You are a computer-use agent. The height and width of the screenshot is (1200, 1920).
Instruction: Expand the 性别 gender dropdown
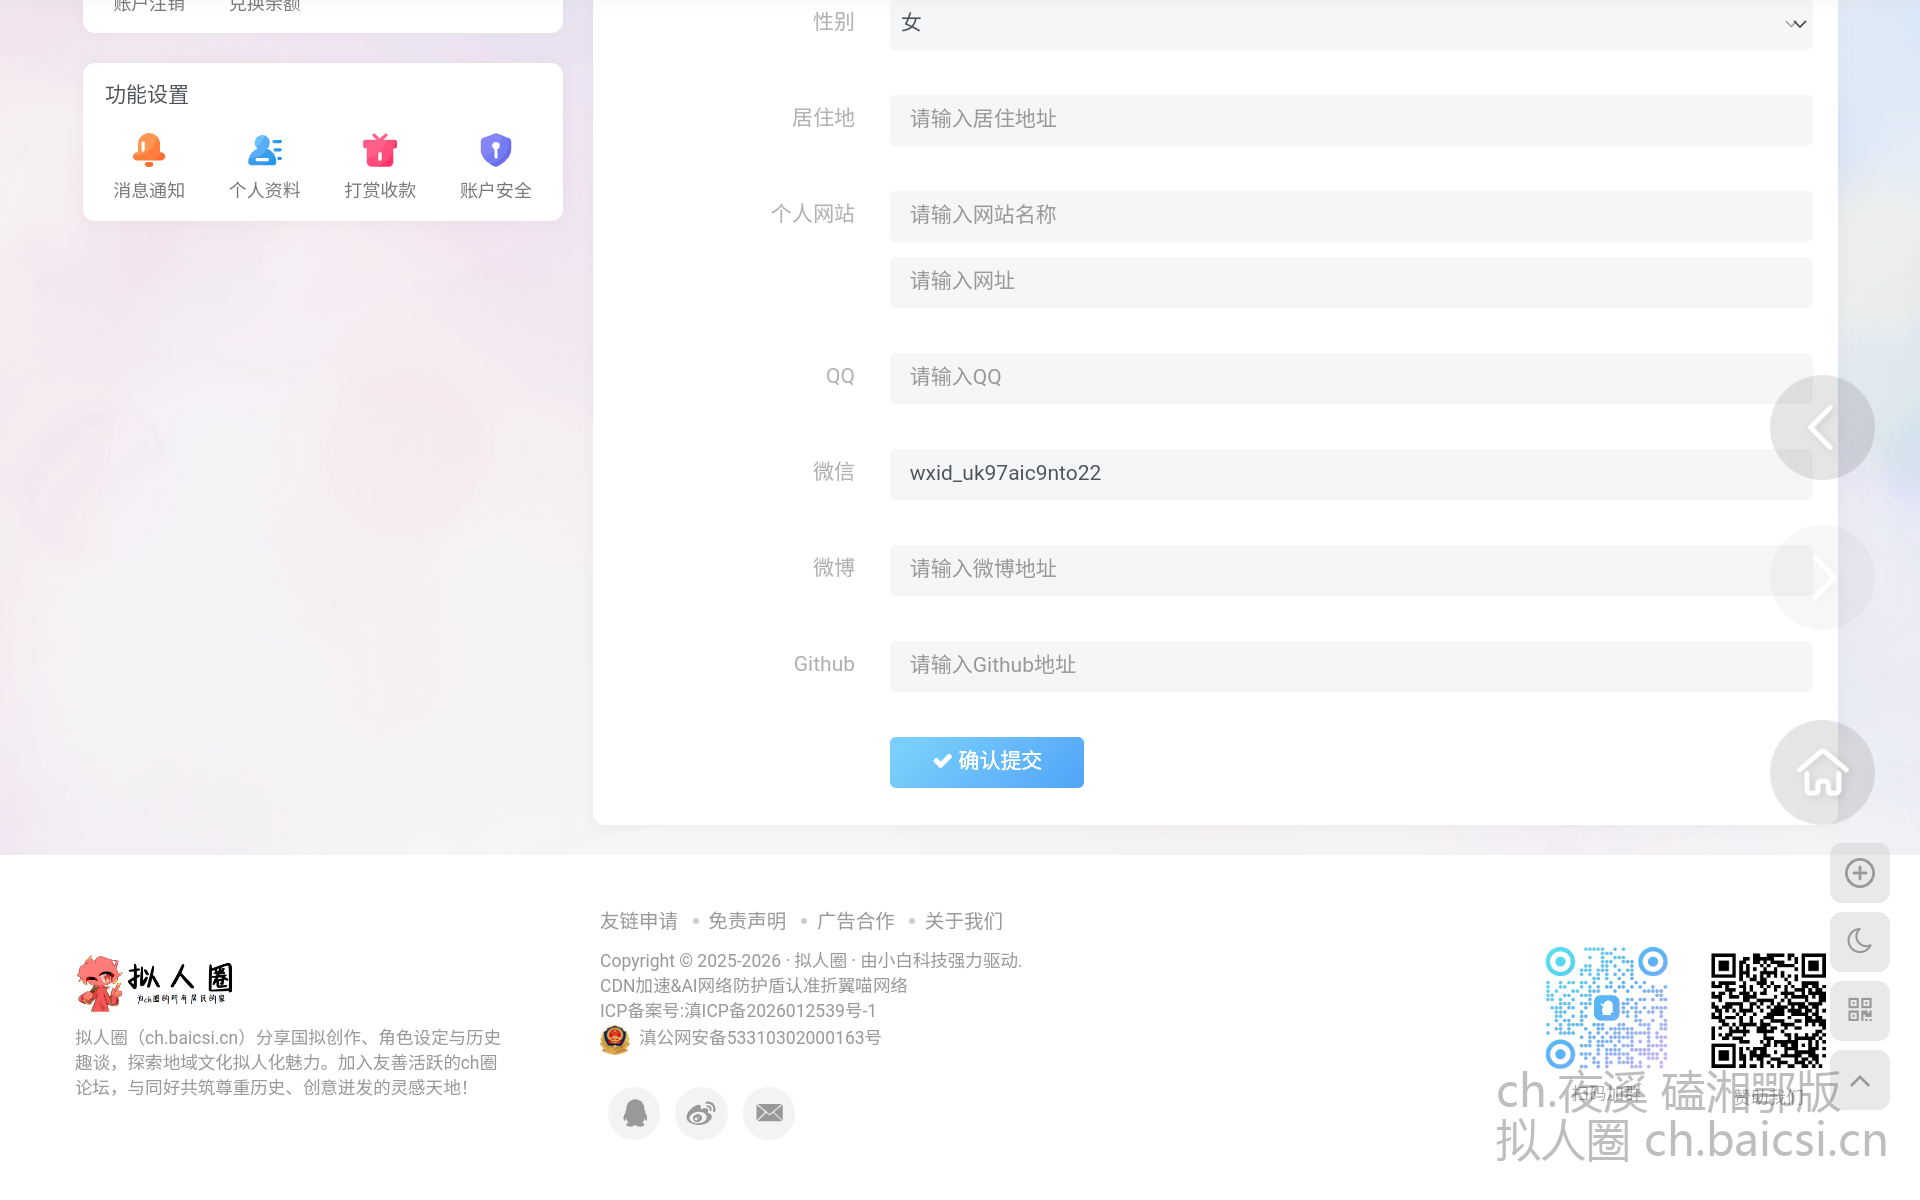tap(1351, 24)
